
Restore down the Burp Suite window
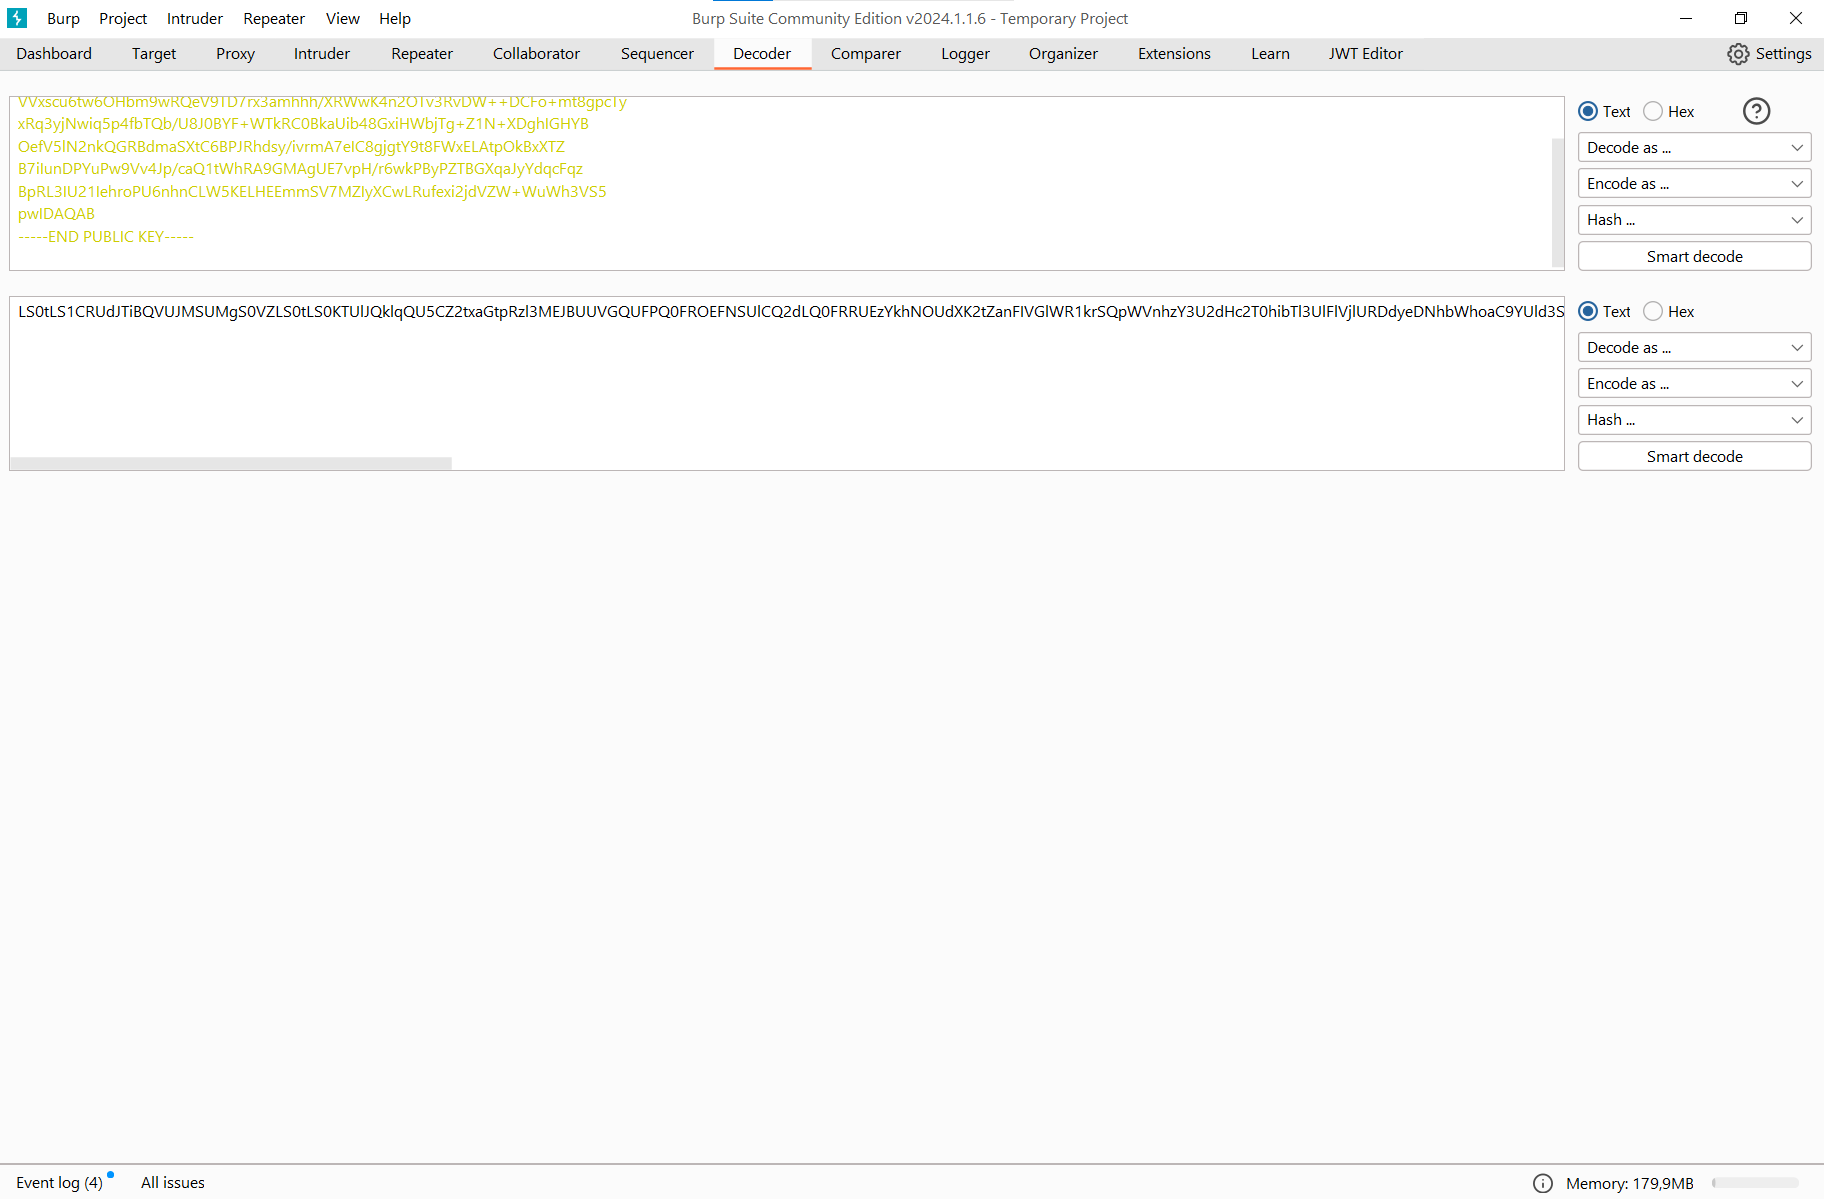1741,18
